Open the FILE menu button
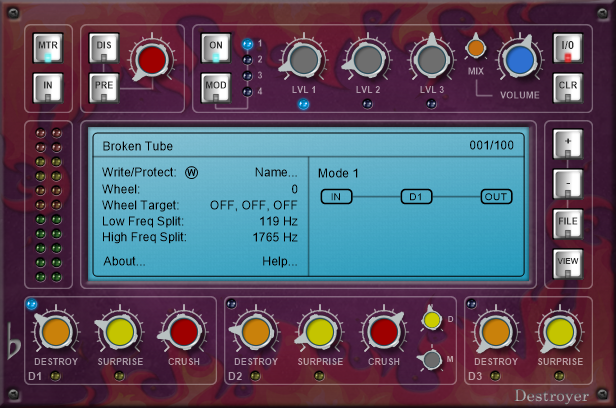 pos(567,222)
